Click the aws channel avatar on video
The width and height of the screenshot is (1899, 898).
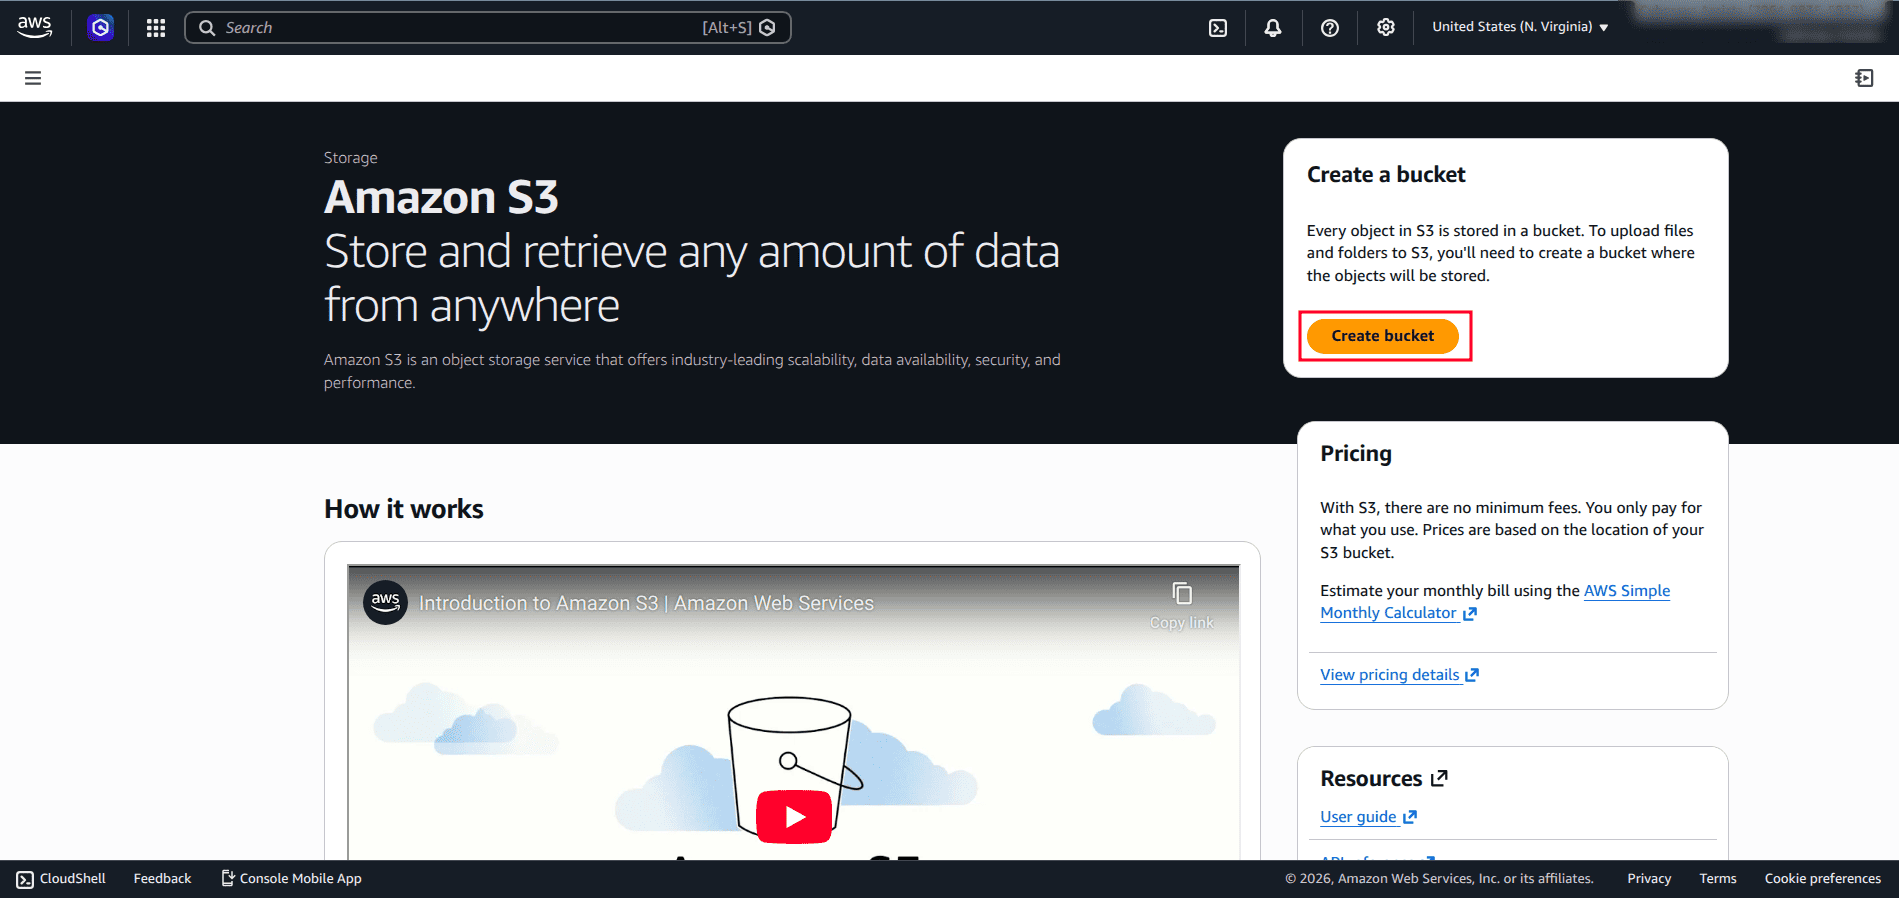tap(385, 602)
